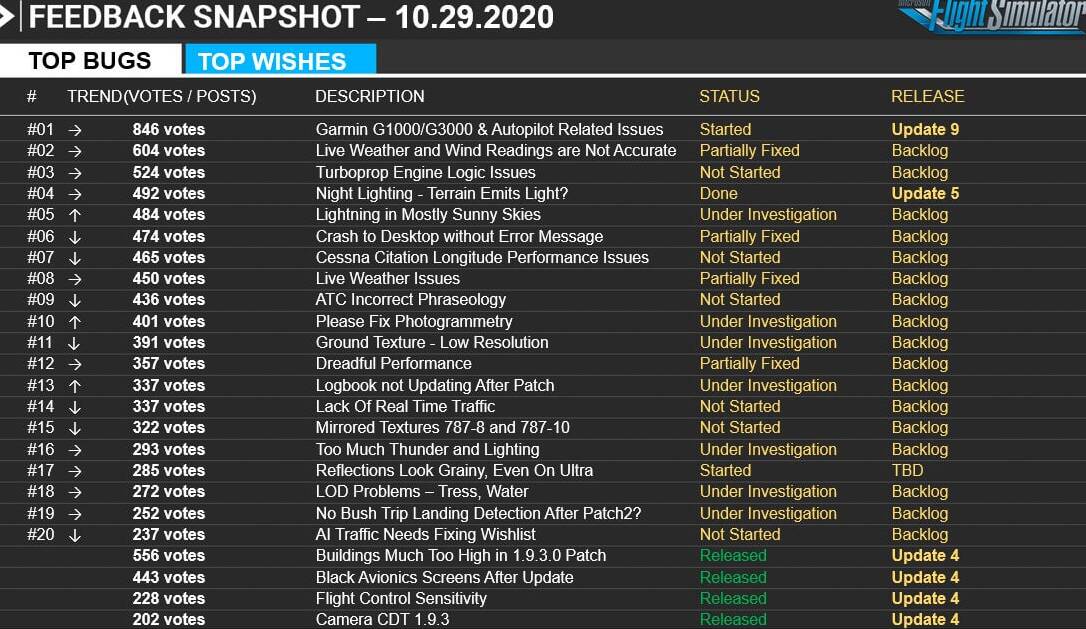Select 'Too Much Thunder and Lighting'

[427, 450]
